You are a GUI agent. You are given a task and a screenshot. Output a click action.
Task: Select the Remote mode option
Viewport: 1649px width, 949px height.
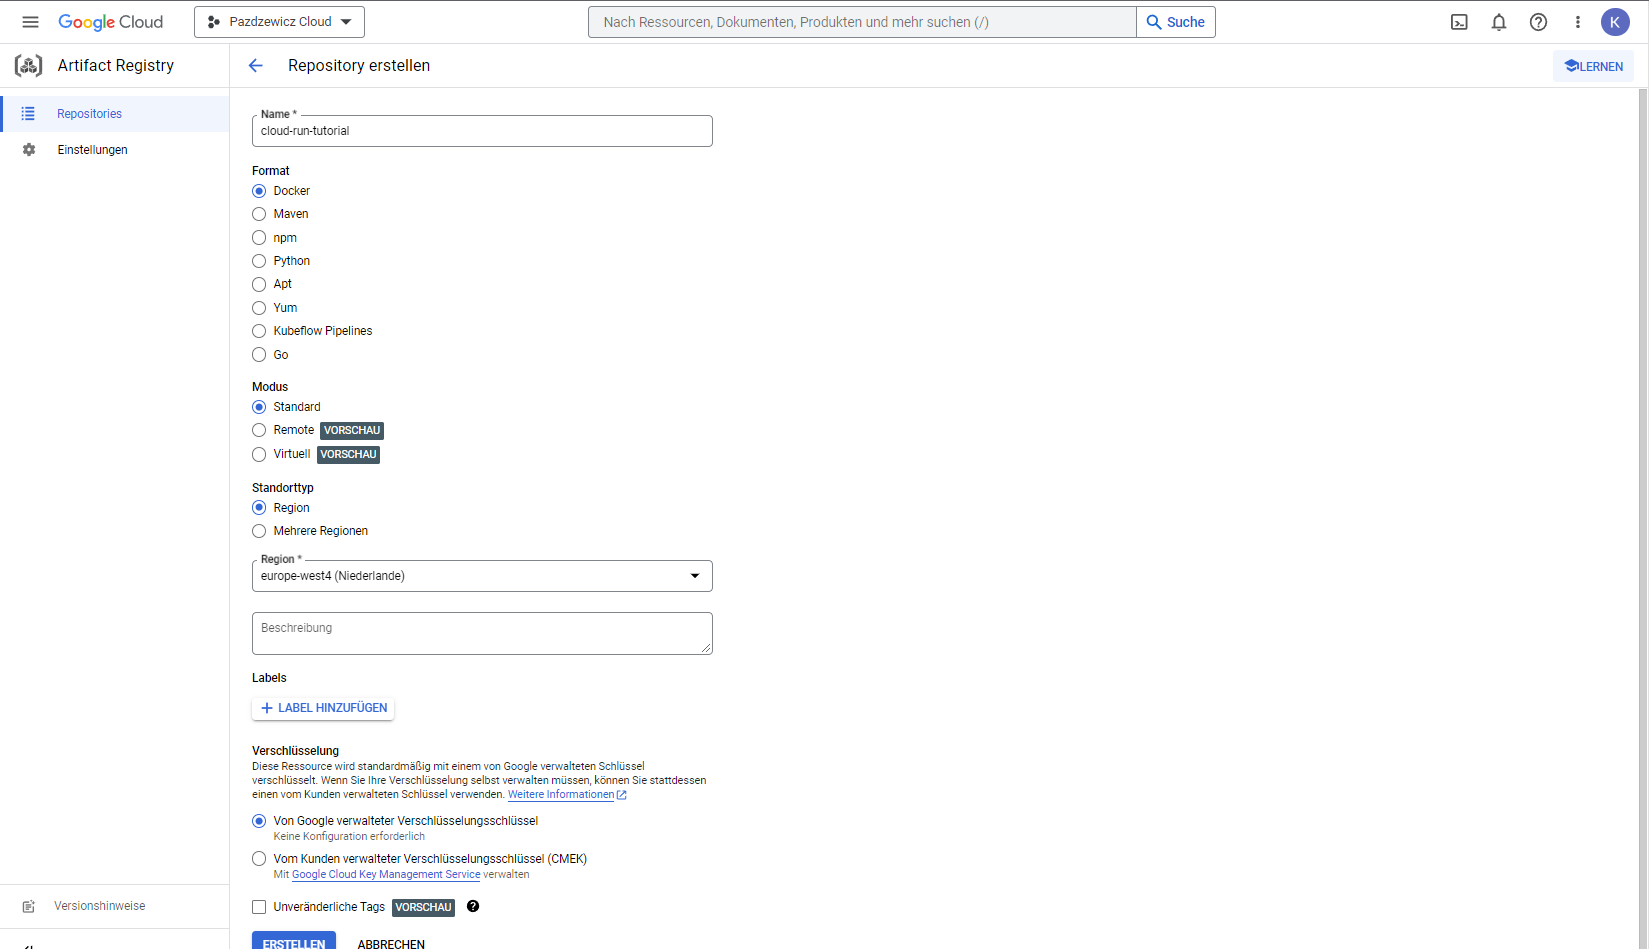259,430
